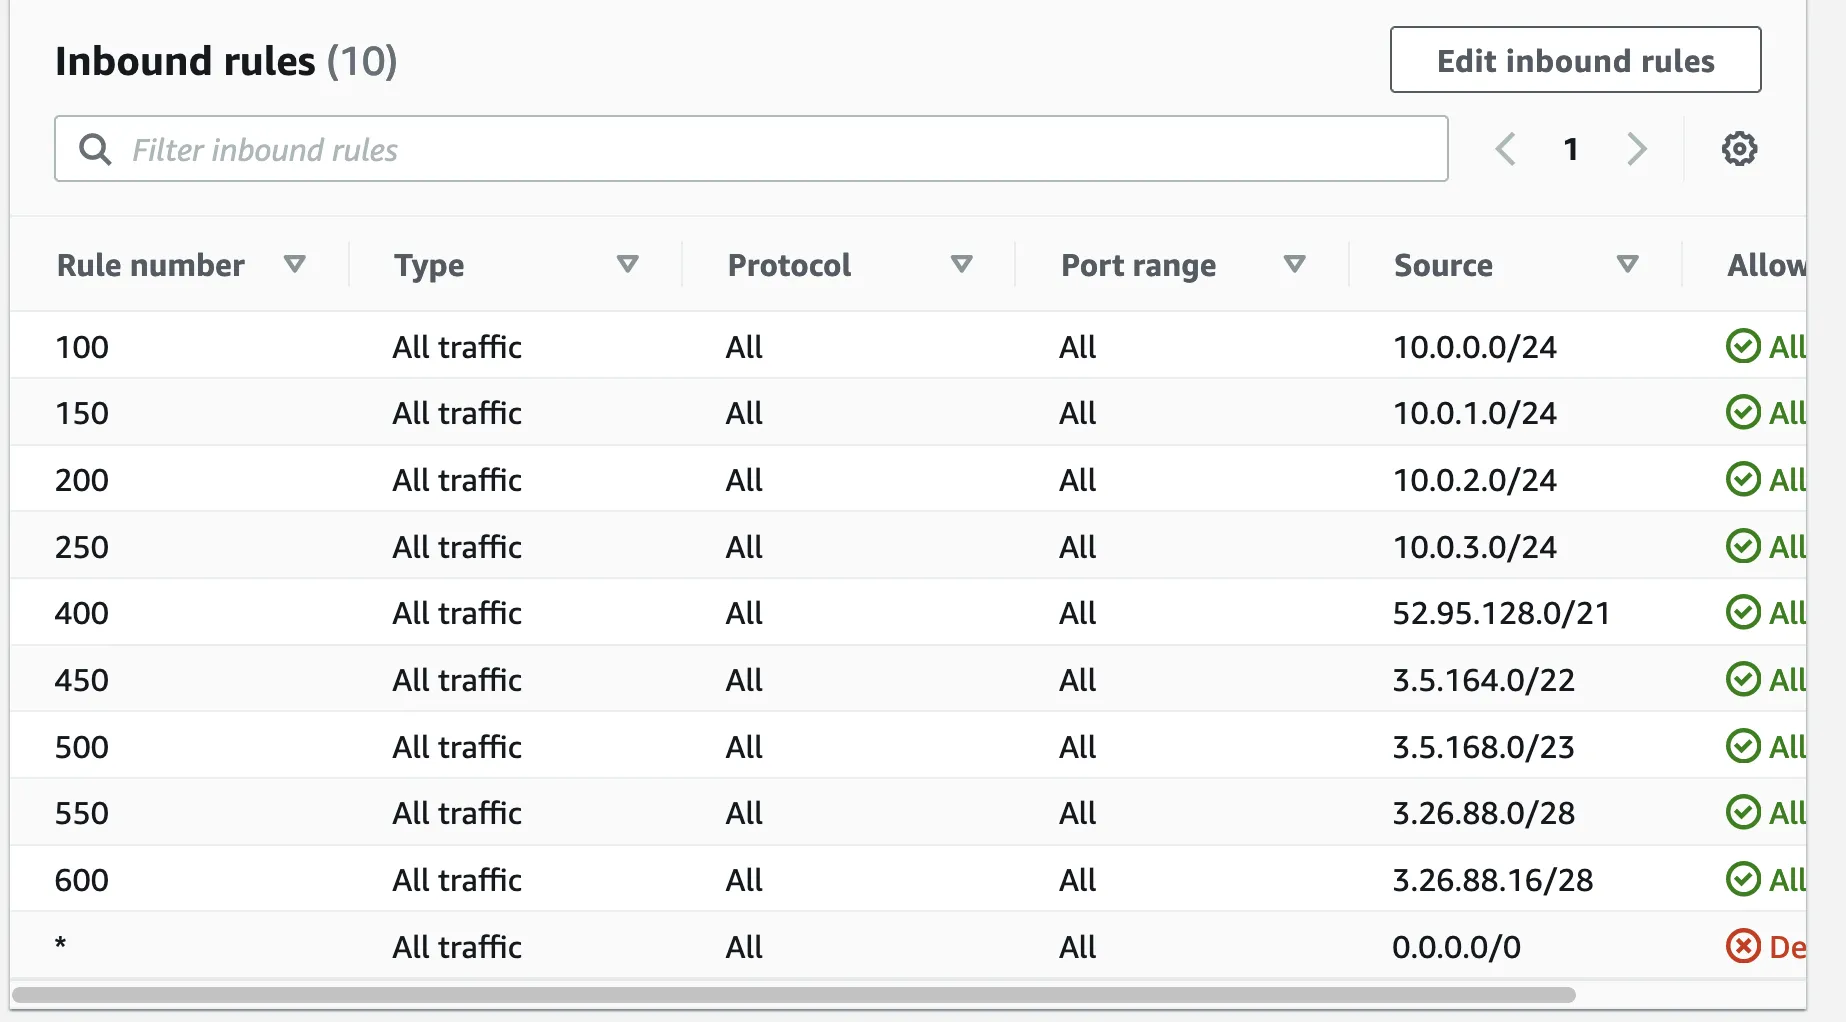The image size is (1846, 1022).
Task: Click Edit inbound rules button
Action: tap(1575, 60)
